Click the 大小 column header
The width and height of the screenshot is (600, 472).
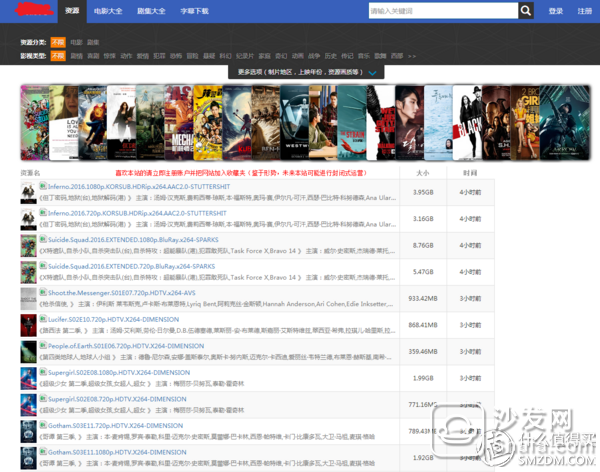pyautogui.click(x=423, y=173)
